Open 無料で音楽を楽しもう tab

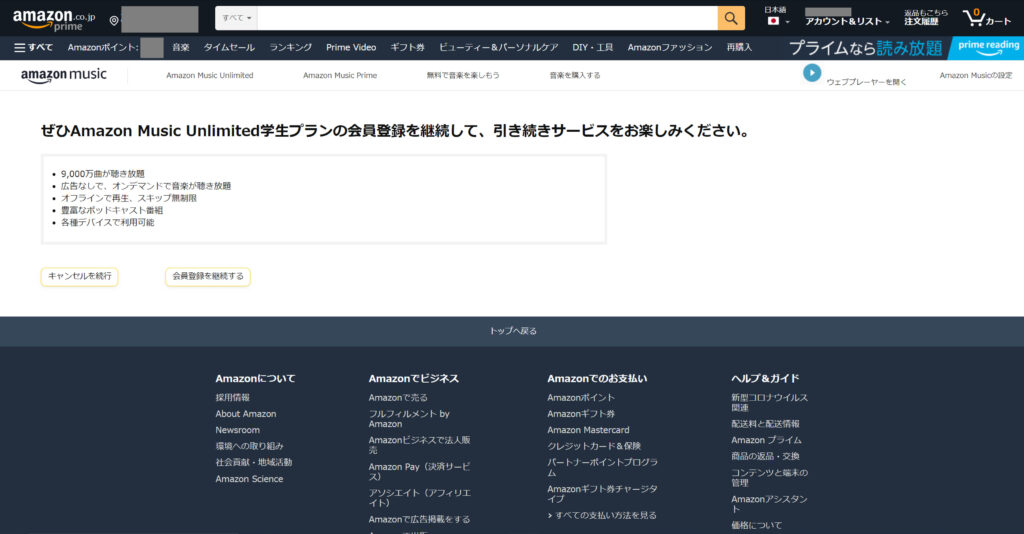pyautogui.click(x=463, y=76)
